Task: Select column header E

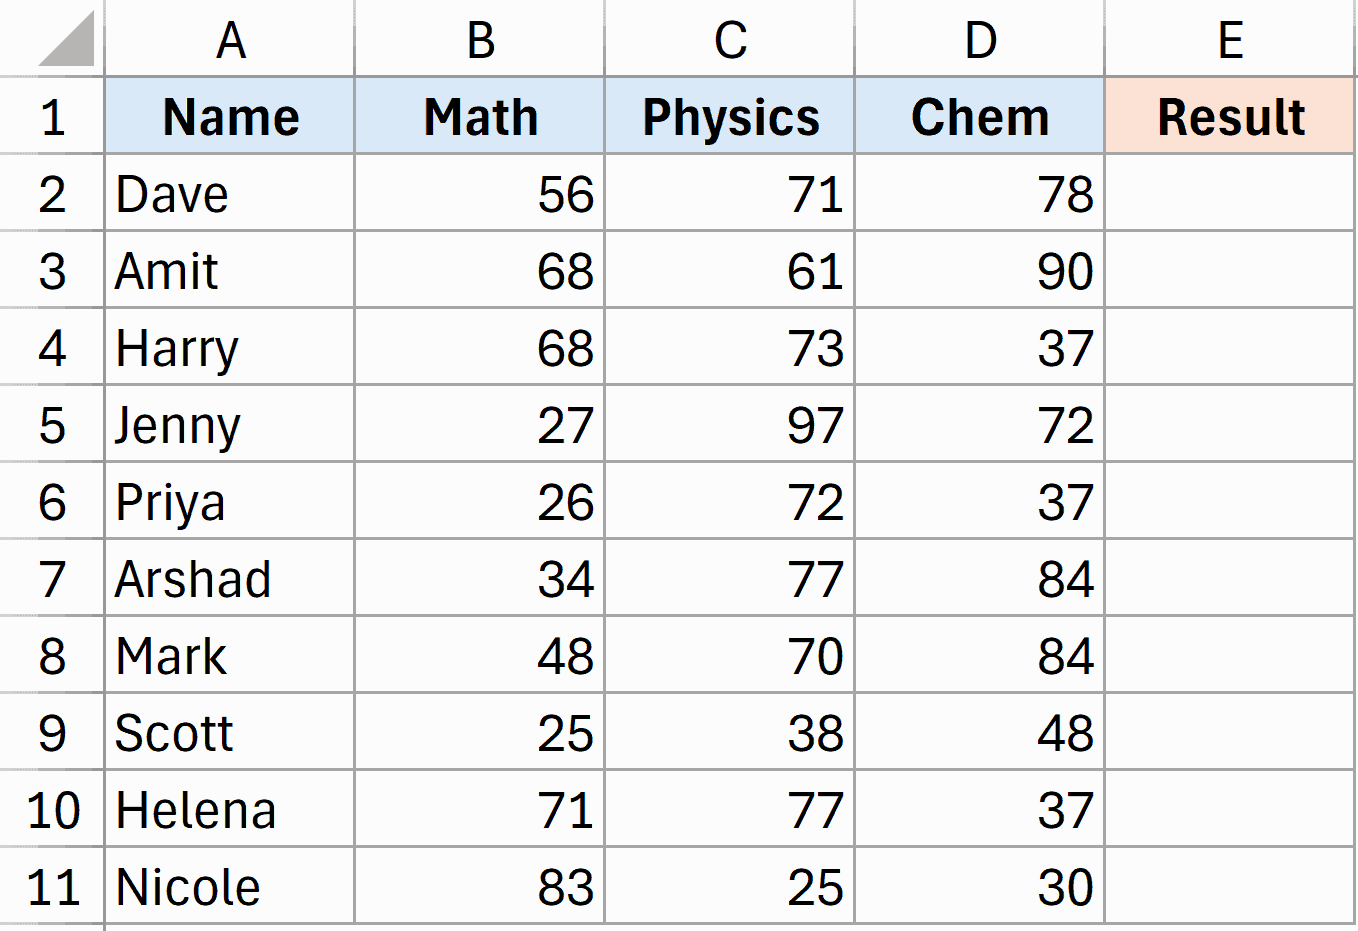Action: [1229, 40]
